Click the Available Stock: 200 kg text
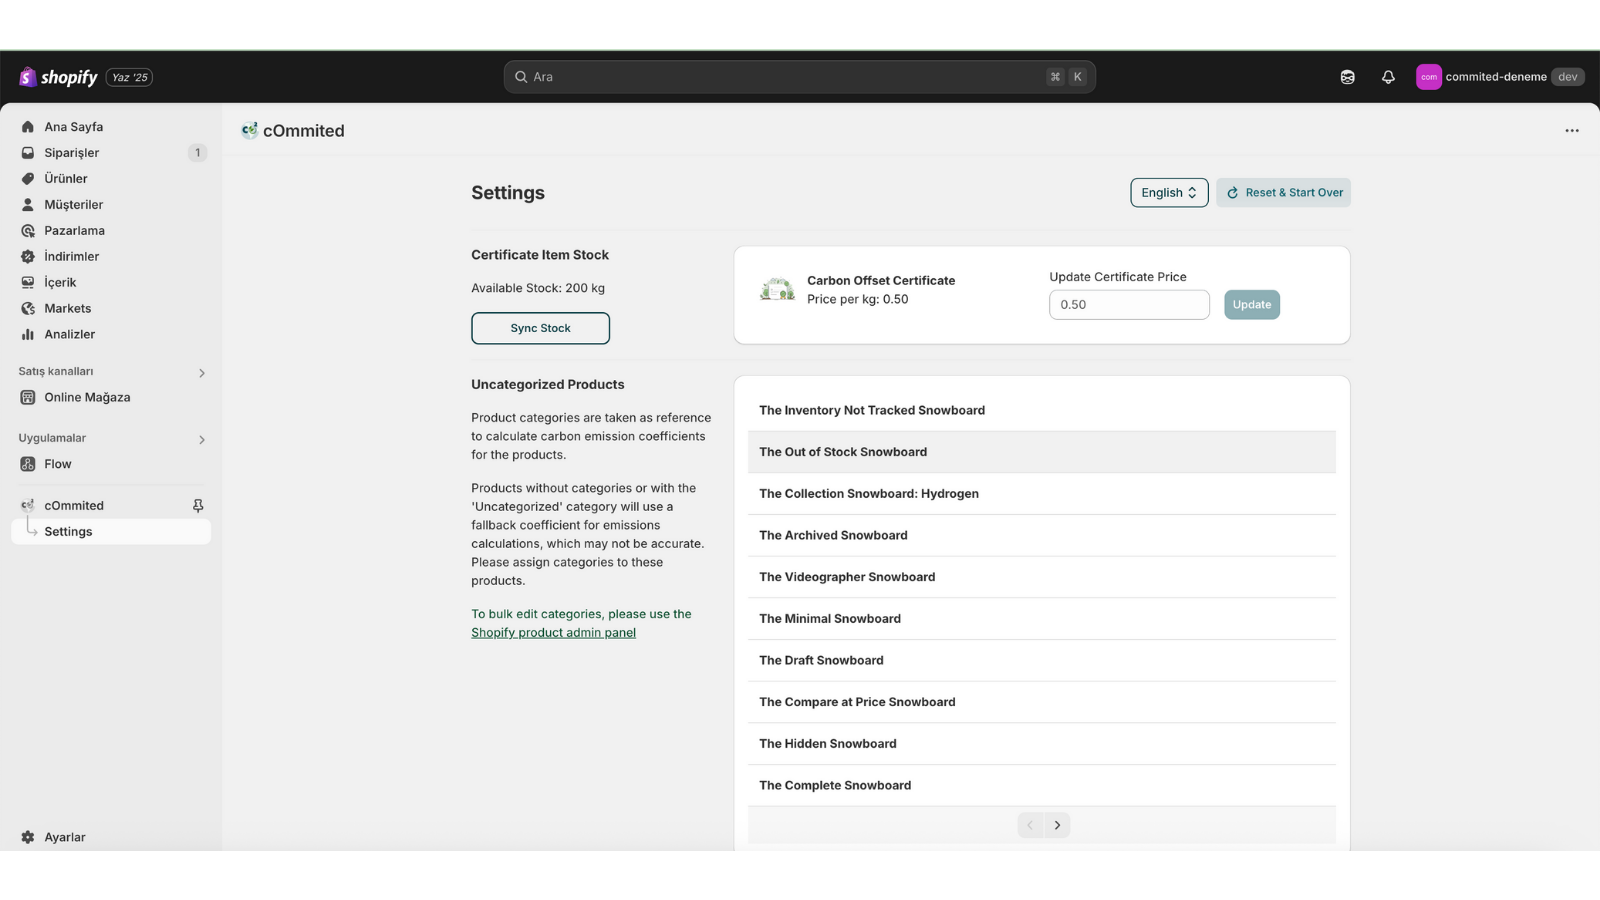 click(x=538, y=288)
